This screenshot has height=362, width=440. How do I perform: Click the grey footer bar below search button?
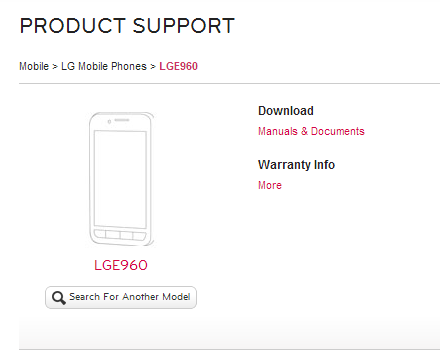229,333
